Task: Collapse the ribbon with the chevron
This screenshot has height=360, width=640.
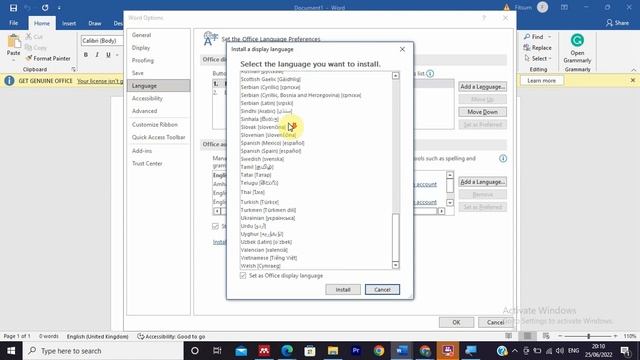Action: (x=633, y=70)
